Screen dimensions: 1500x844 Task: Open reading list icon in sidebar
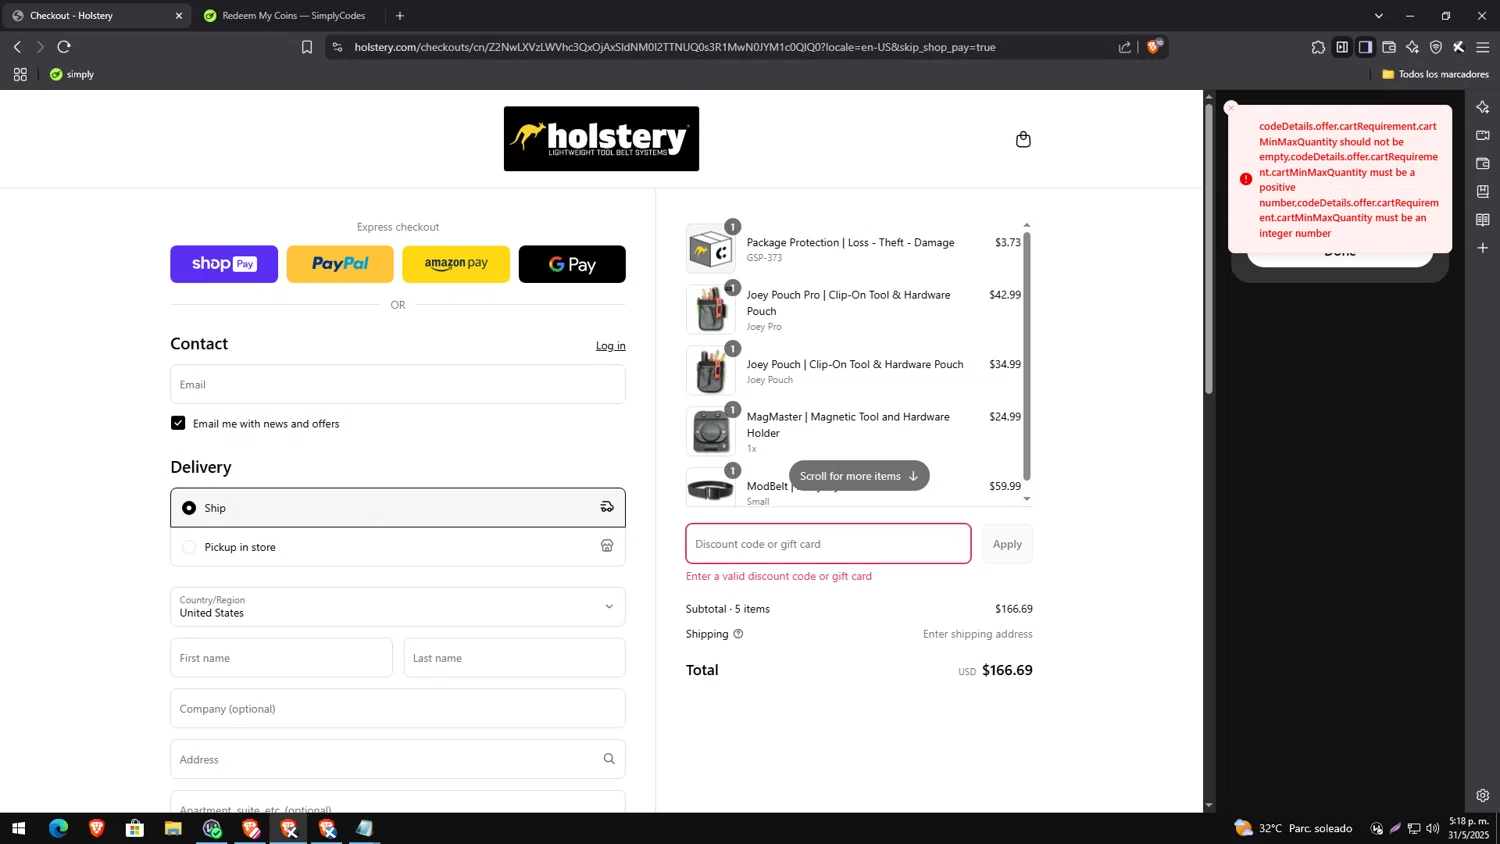pyautogui.click(x=1483, y=219)
